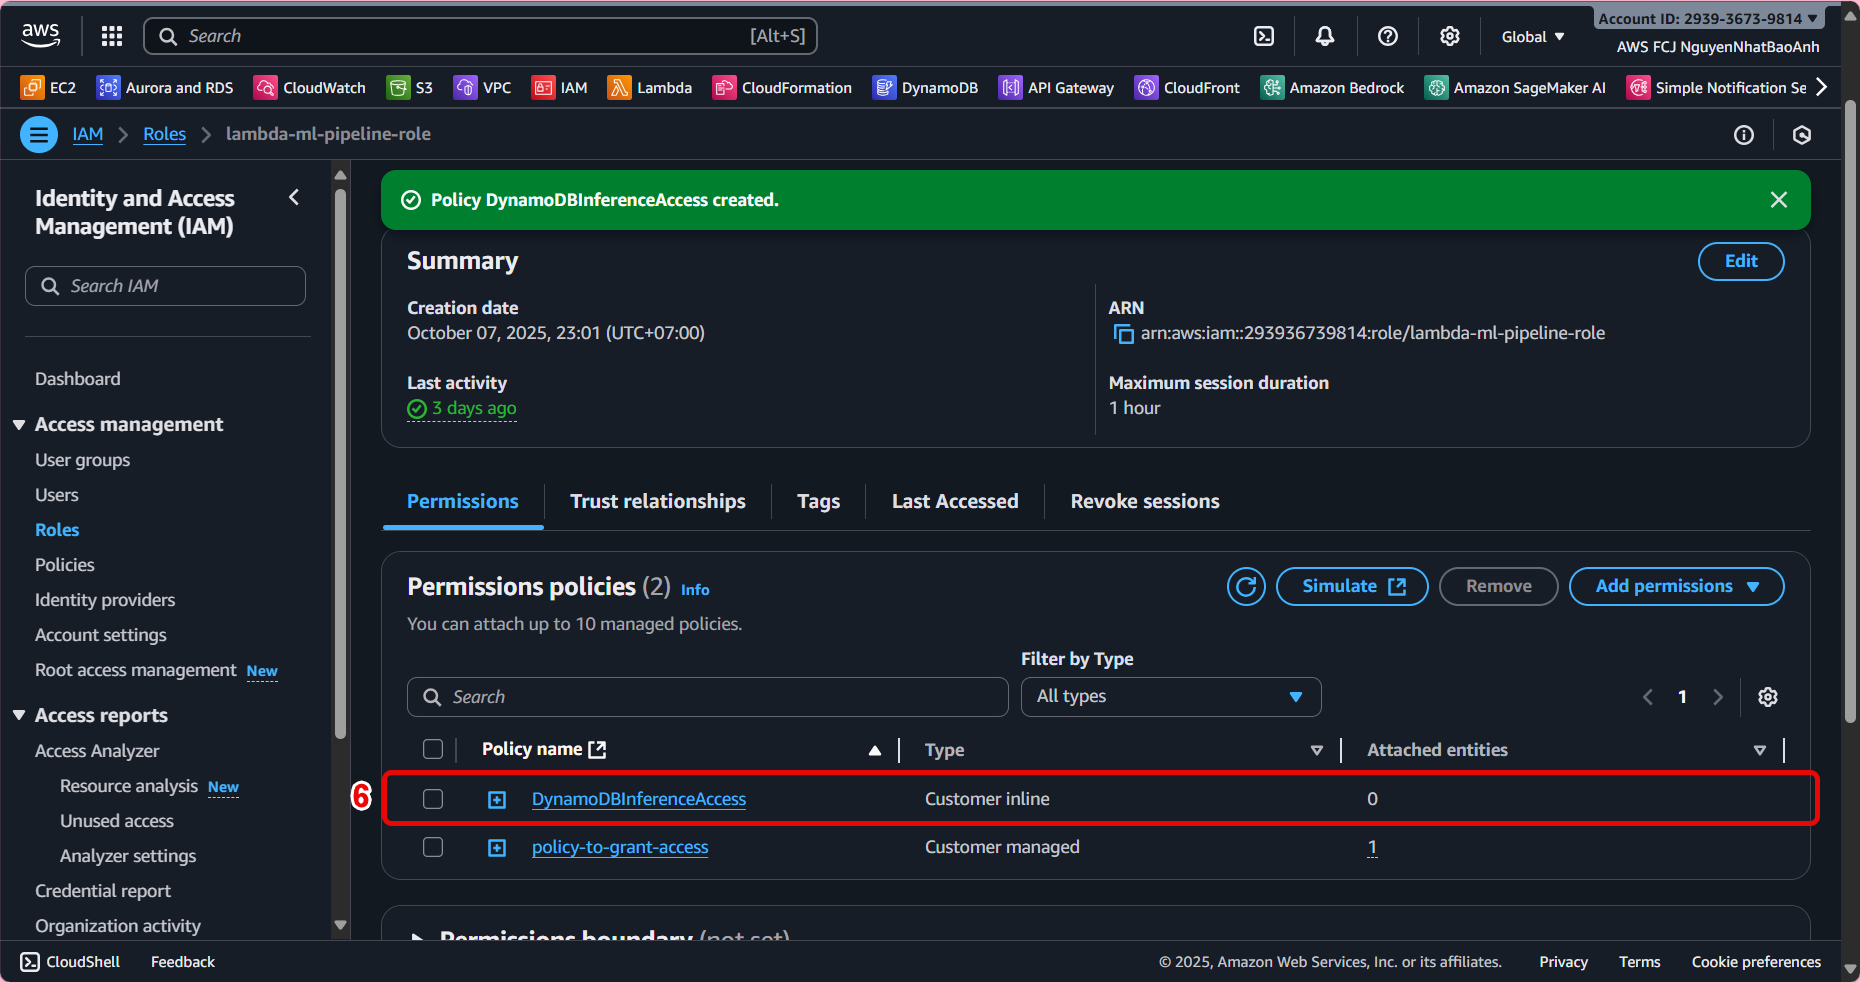Open the Lambda service shortcut
1860x982 pixels.
[650, 88]
